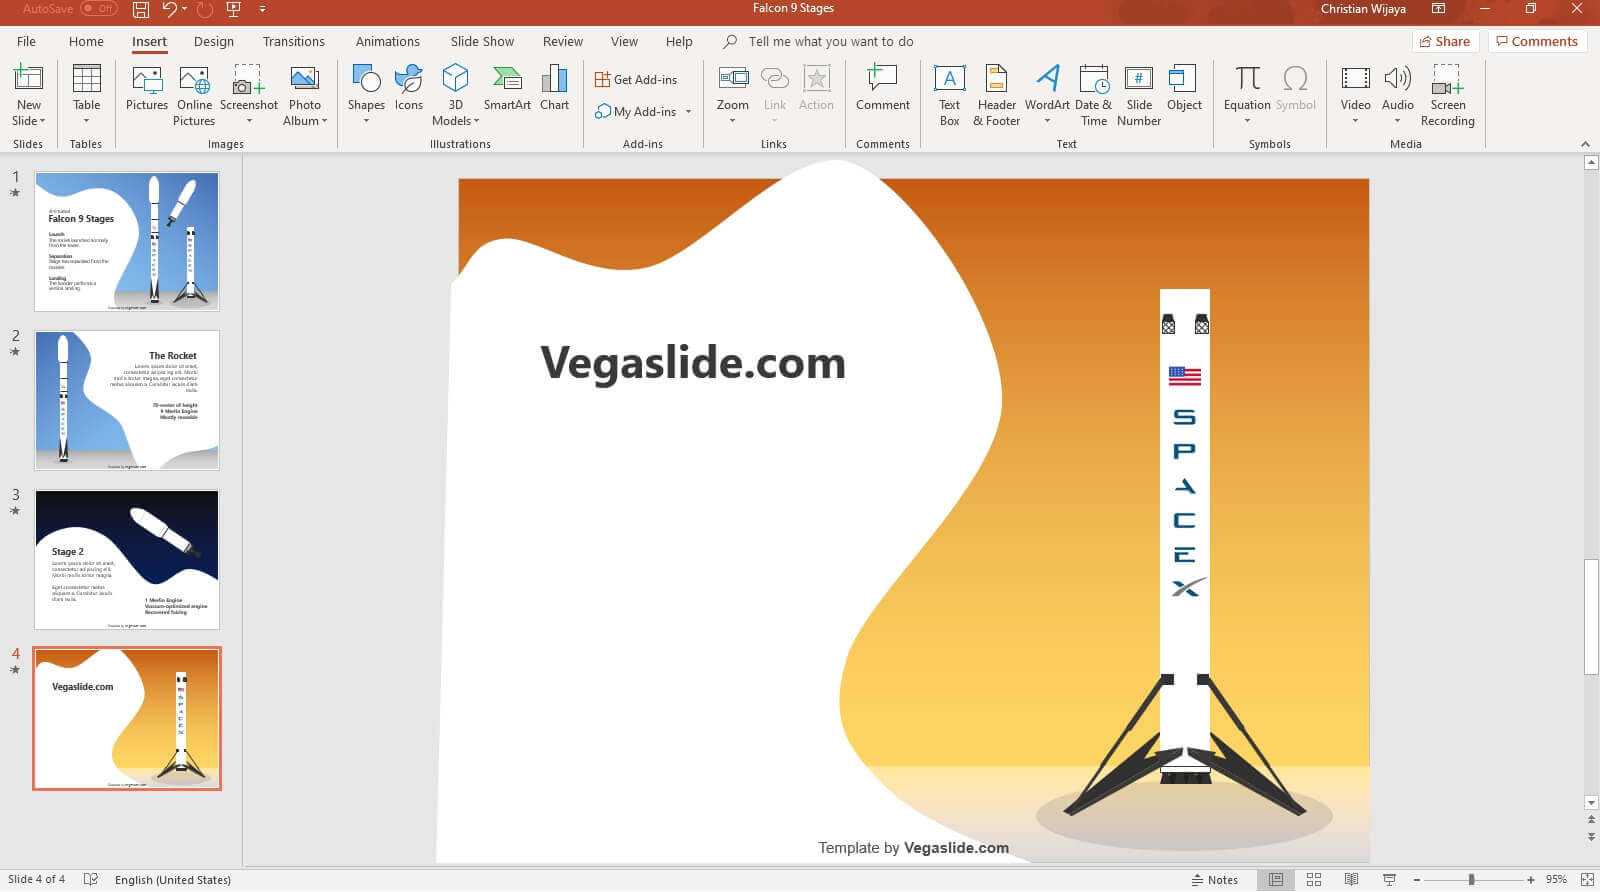Click the Object icon

[x=1184, y=79]
